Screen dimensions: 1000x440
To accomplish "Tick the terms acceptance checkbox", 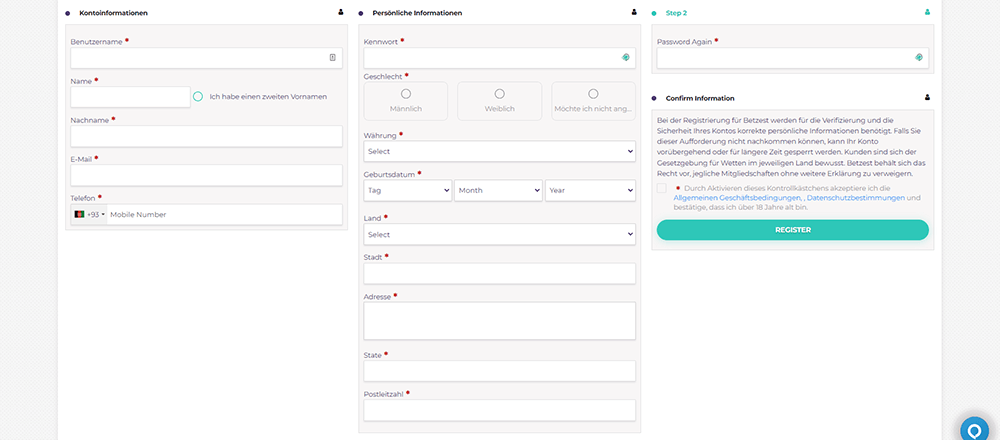I will click(662, 188).
